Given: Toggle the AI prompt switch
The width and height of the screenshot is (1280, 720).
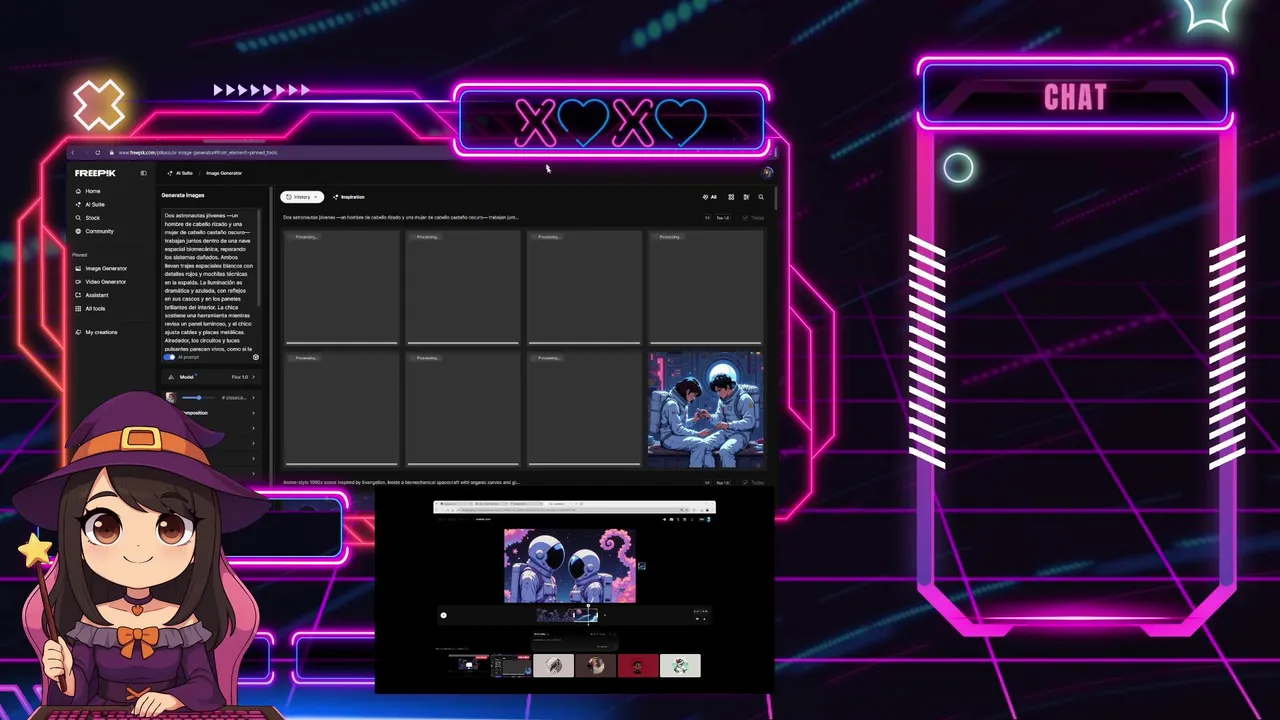Looking at the screenshot, I should point(169,357).
